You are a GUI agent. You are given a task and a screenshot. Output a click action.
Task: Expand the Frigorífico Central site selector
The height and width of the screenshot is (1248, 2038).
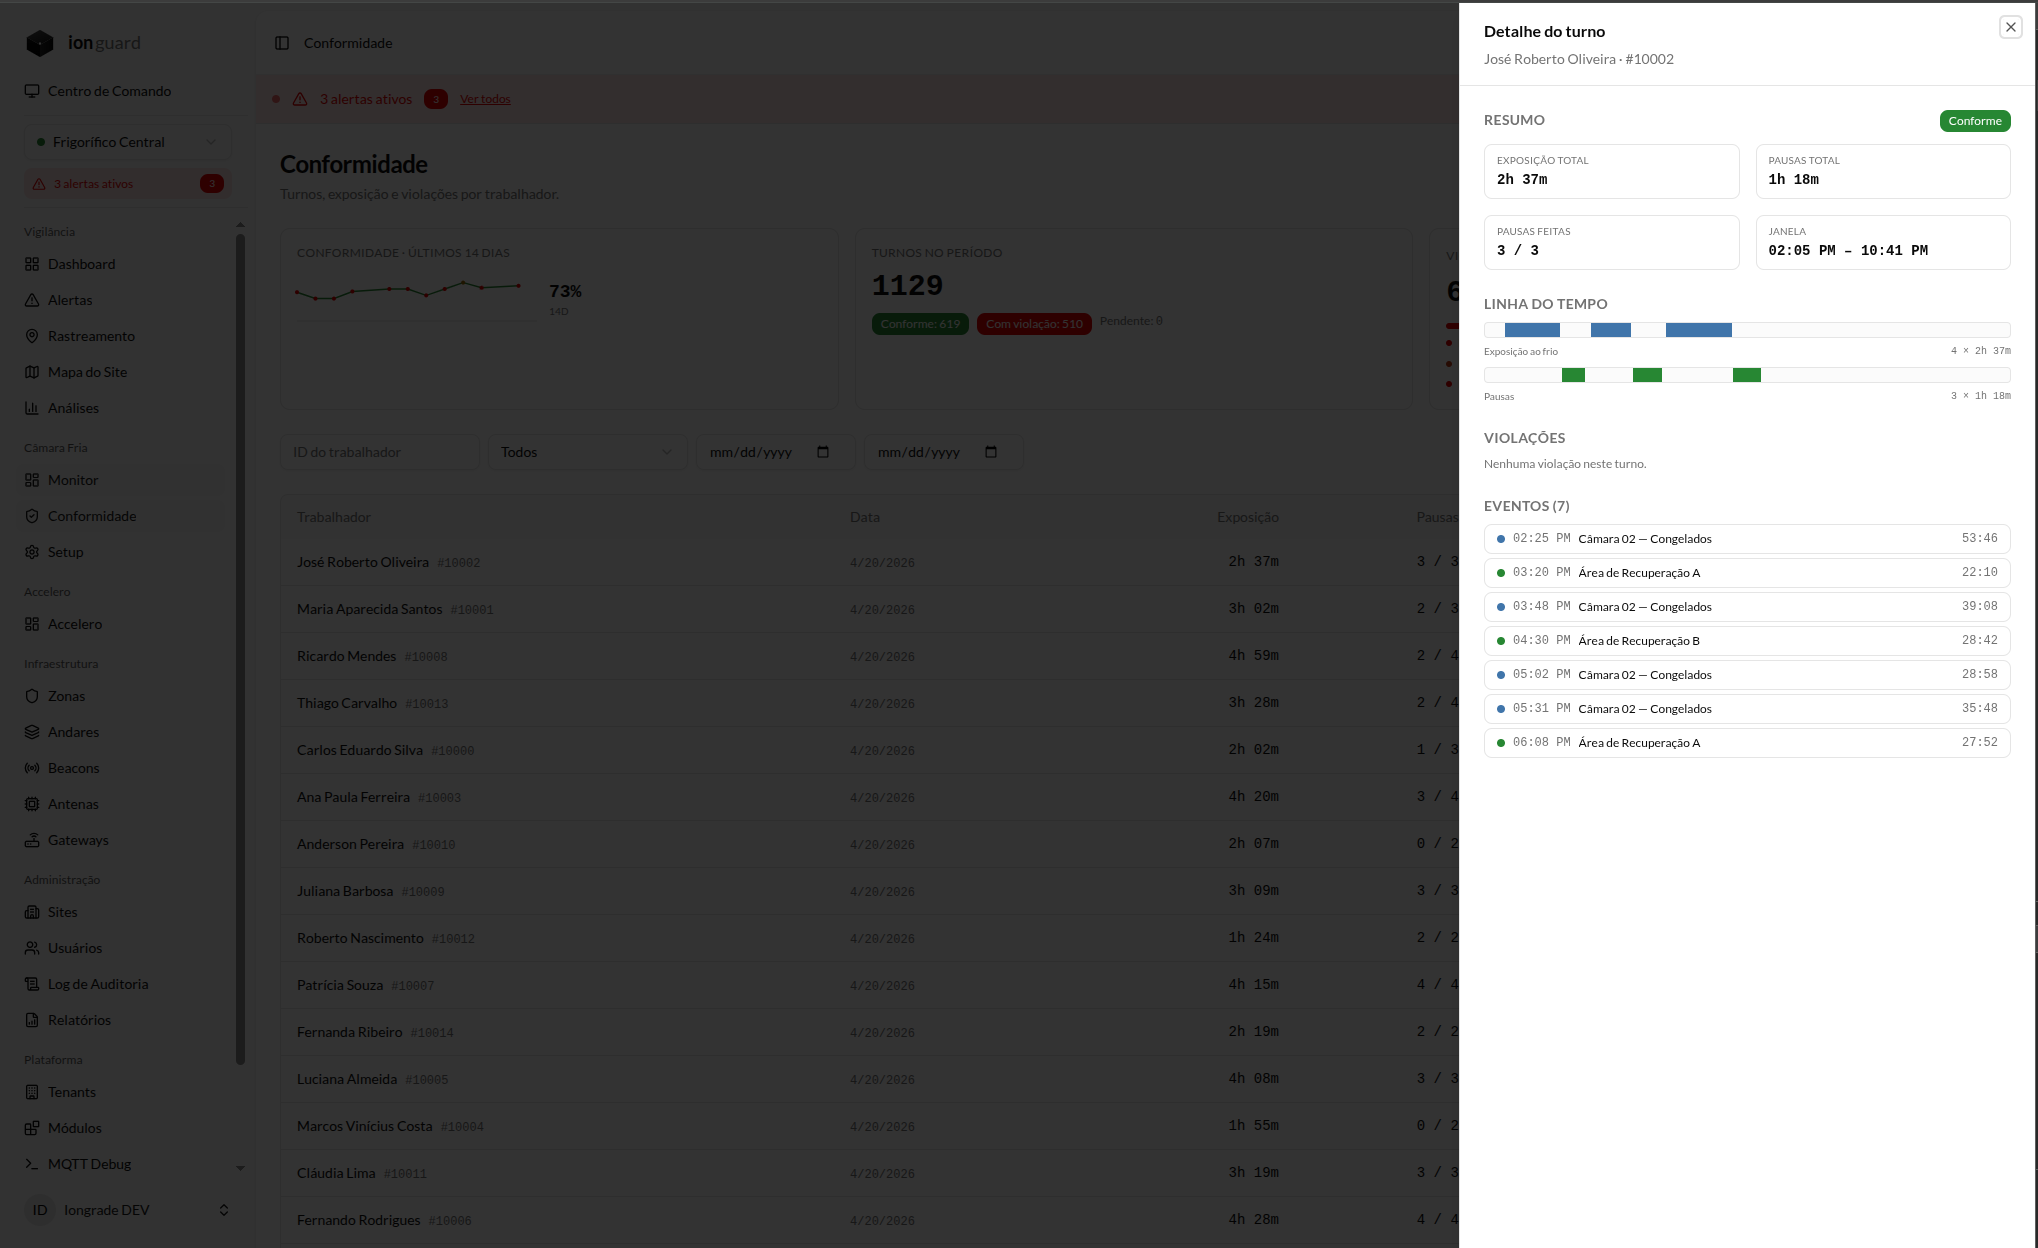tap(128, 142)
